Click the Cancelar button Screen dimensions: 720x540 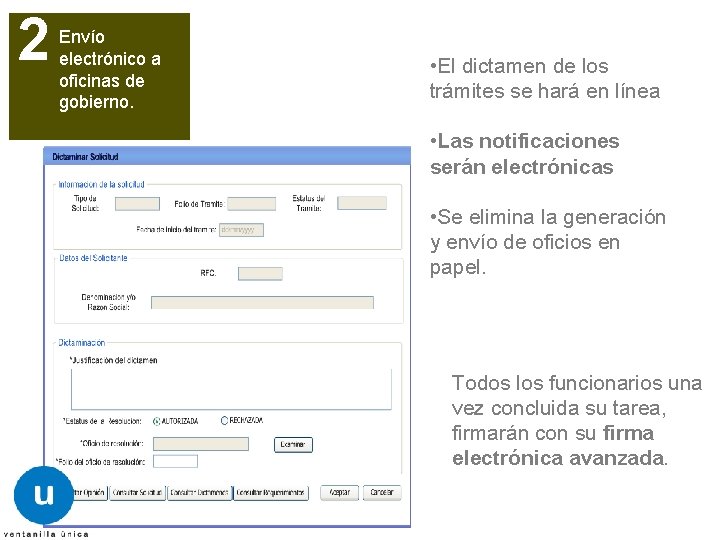(x=382, y=493)
